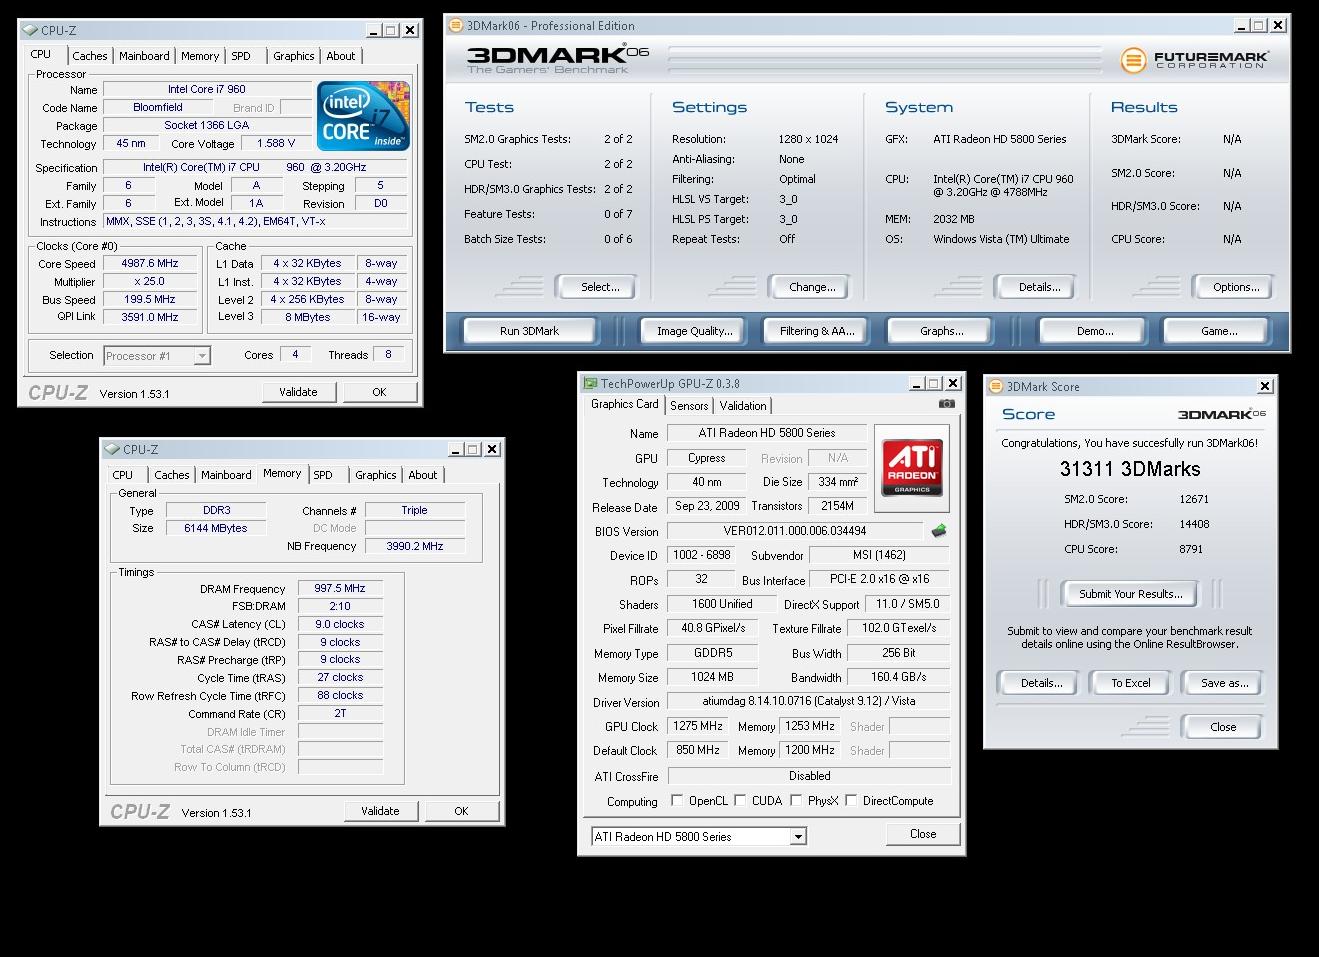
Task: Click the Intel Core i7 logo in CPU-Z
Action: [x=364, y=115]
